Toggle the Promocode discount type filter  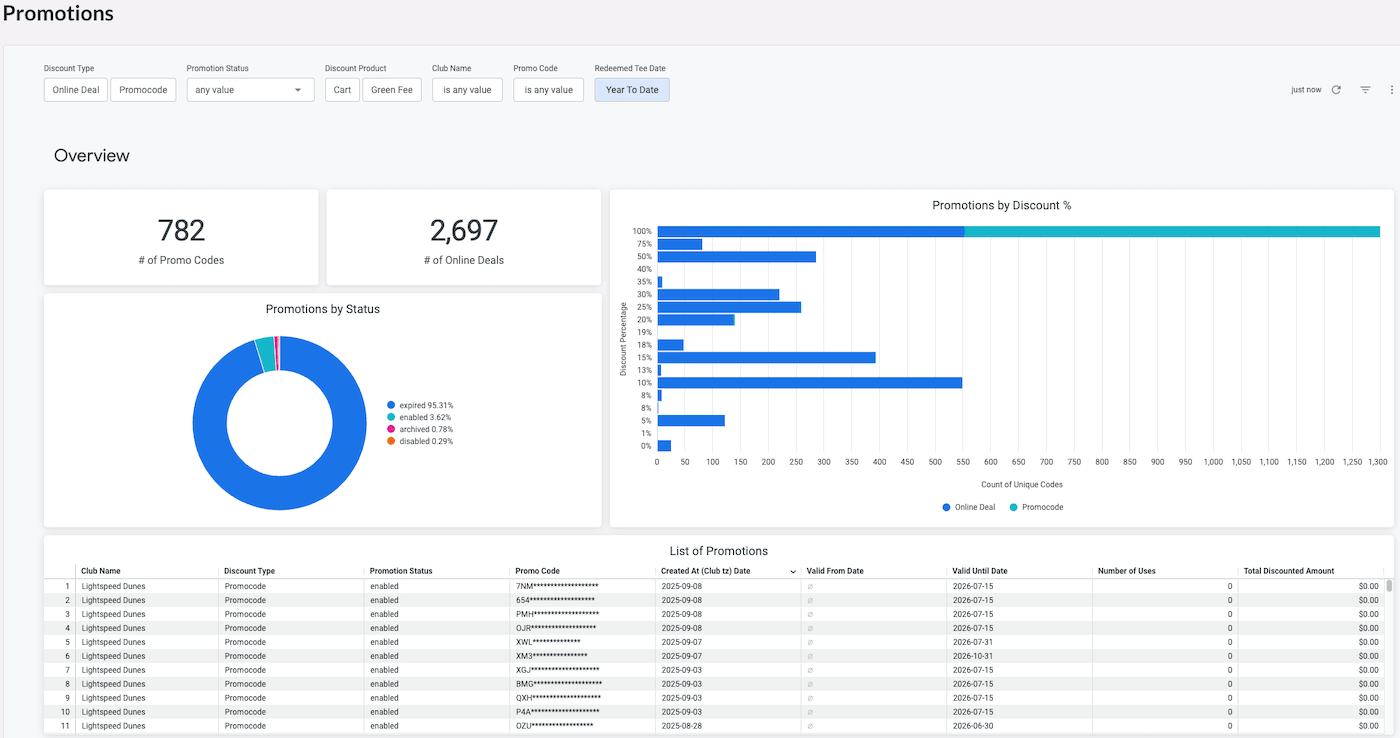click(143, 90)
